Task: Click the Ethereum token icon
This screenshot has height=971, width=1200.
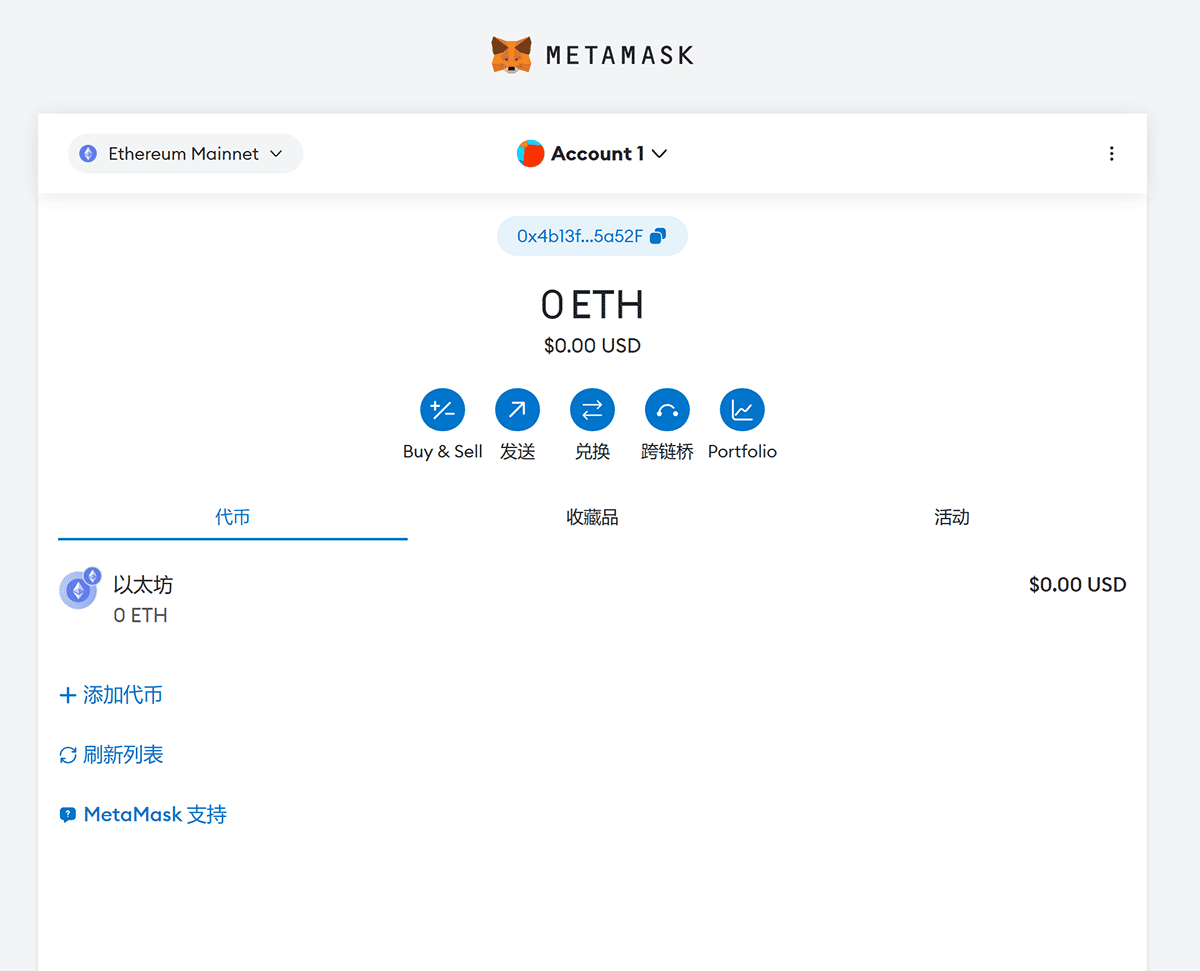Action: pos(78,590)
